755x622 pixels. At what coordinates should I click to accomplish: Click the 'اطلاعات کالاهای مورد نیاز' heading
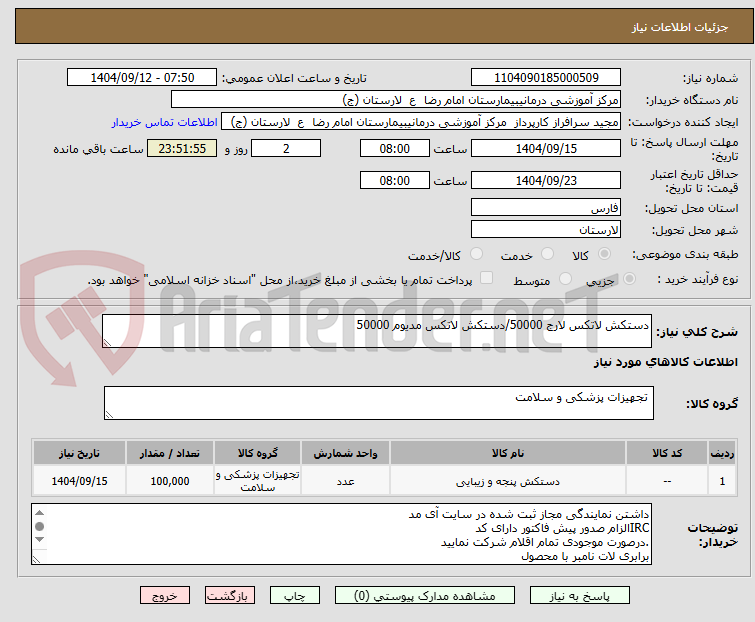click(665, 362)
